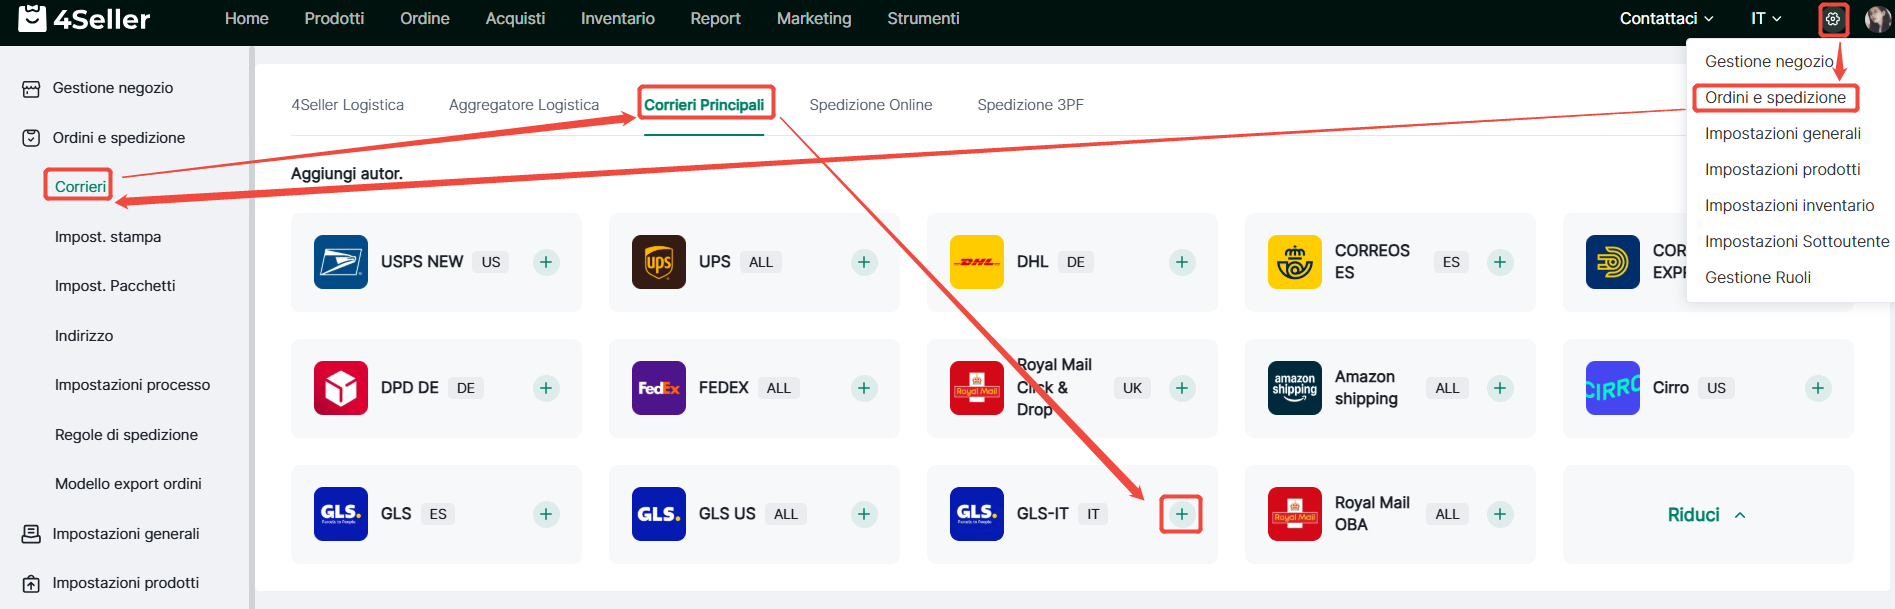Add the USPS NEW carrier with plus icon
This screenshot has height=609, width=1895.
pyautogui.click(x=546, y=262)
